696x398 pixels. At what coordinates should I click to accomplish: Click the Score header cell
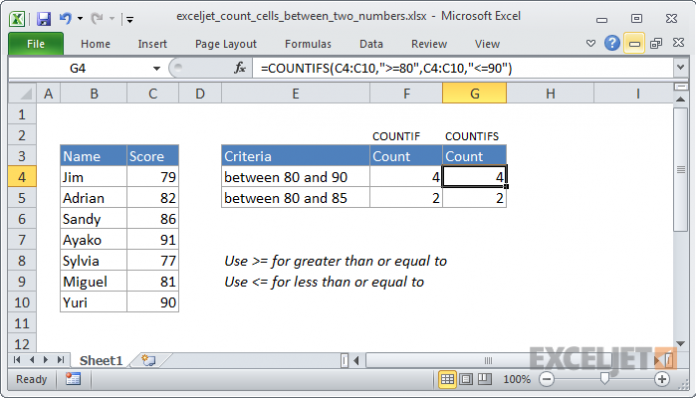click(153, 156)
